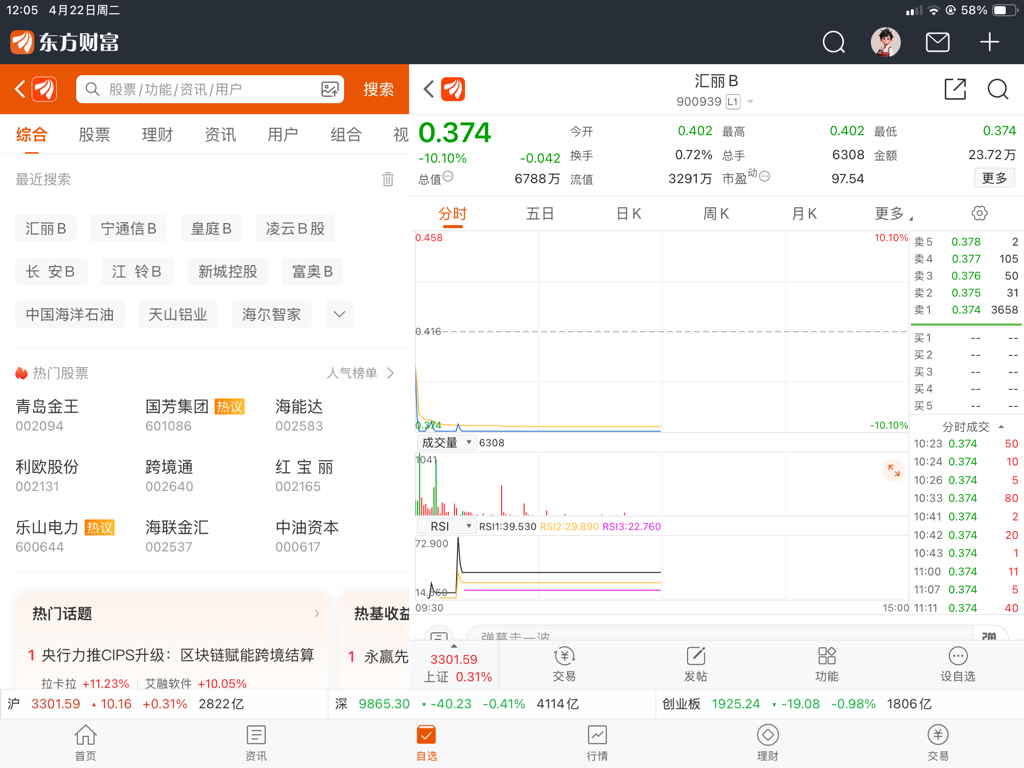Screen dimensions: 1024x768
Task: Expand the 更多 chart period dropdown
Action: pos(894,214)
